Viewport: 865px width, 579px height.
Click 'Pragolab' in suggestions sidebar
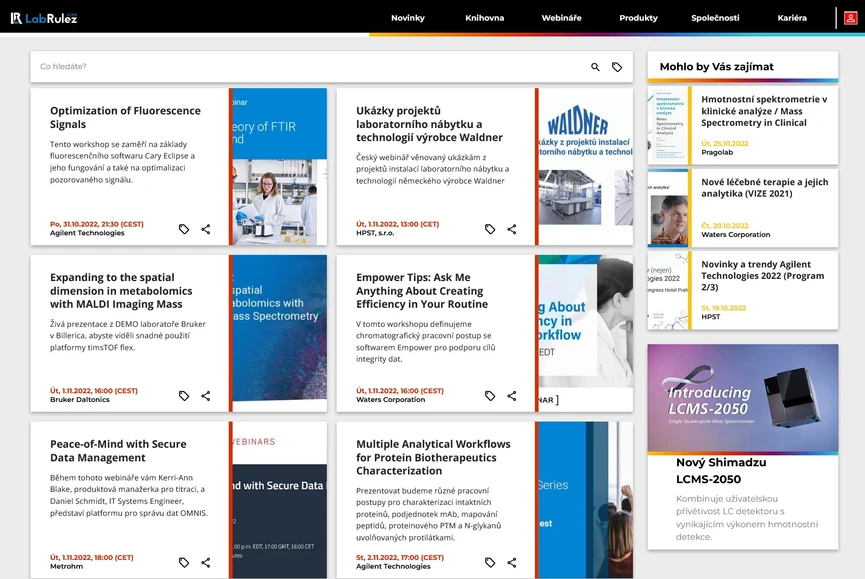[717, 152]
